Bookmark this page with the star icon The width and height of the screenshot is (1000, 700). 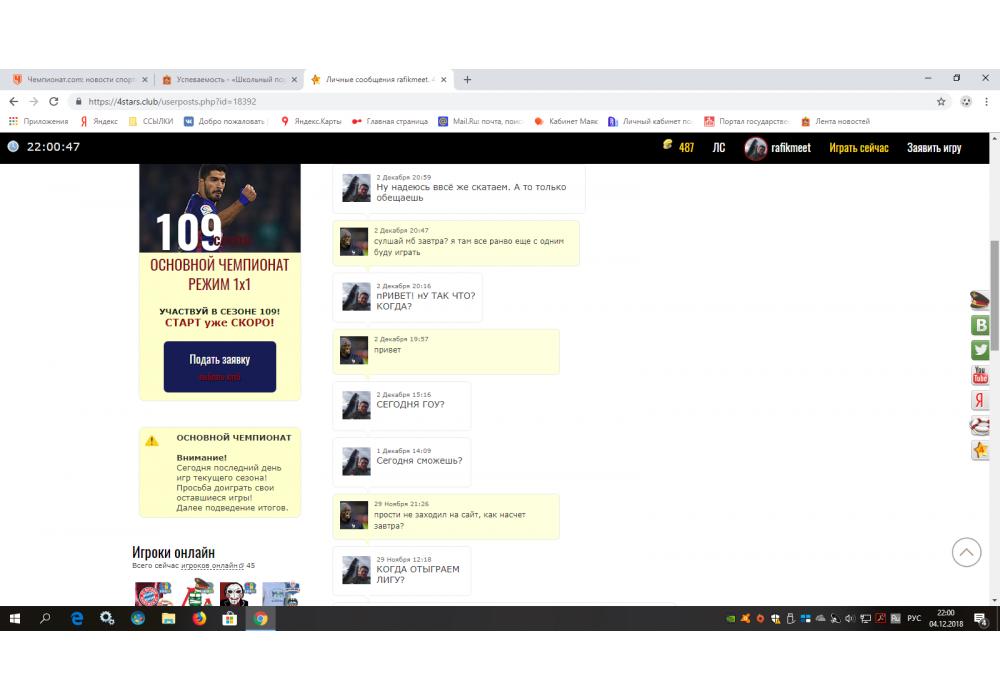pos(941,101)
